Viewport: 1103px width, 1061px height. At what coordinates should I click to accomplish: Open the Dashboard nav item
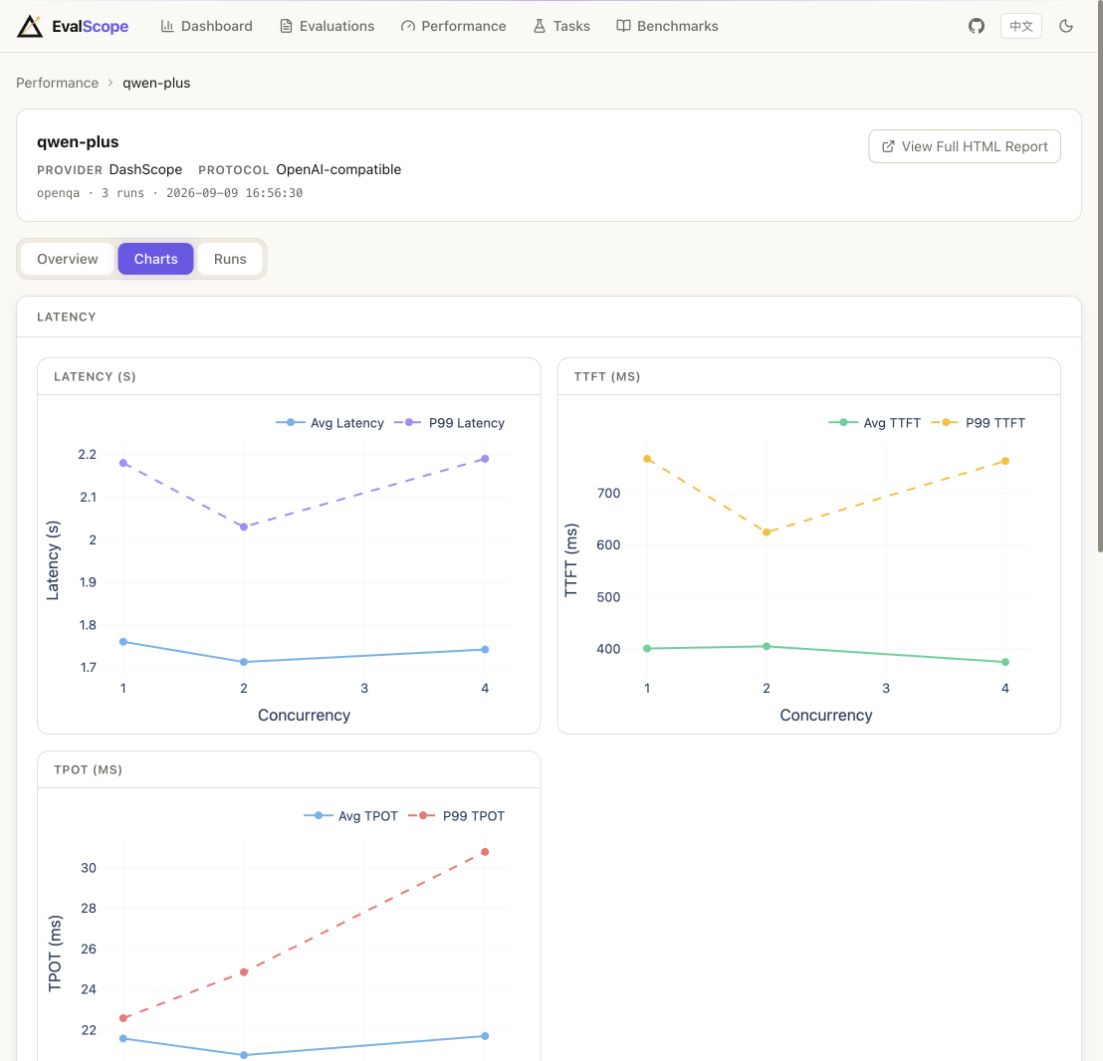[206, 26]
